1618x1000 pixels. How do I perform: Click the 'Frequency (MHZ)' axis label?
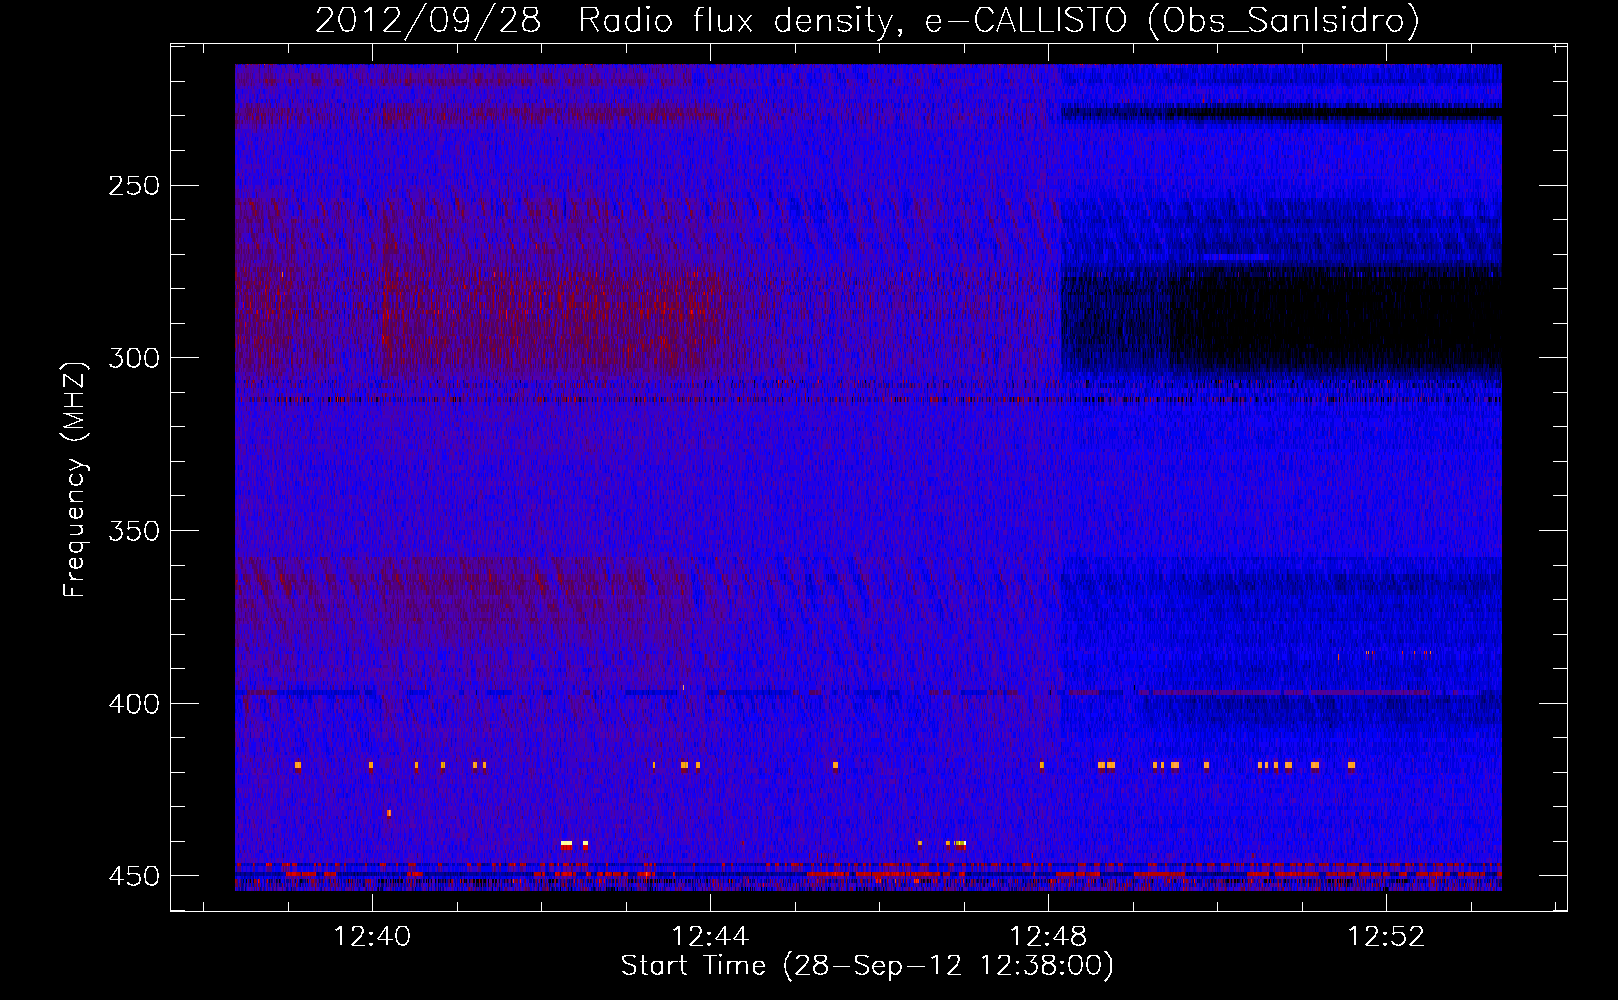tap(75, 479)
